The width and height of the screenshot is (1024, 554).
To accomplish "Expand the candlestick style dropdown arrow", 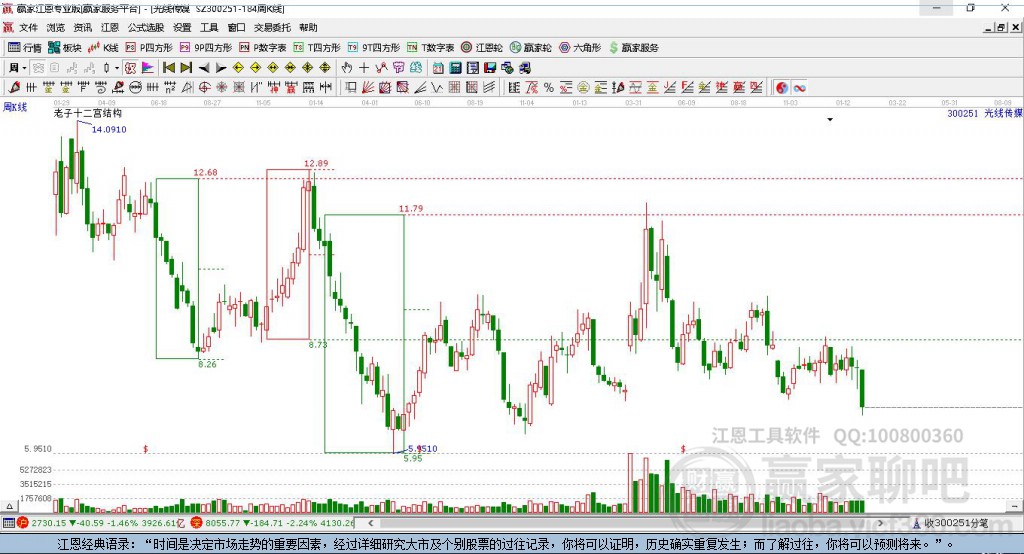I will 117,68.
